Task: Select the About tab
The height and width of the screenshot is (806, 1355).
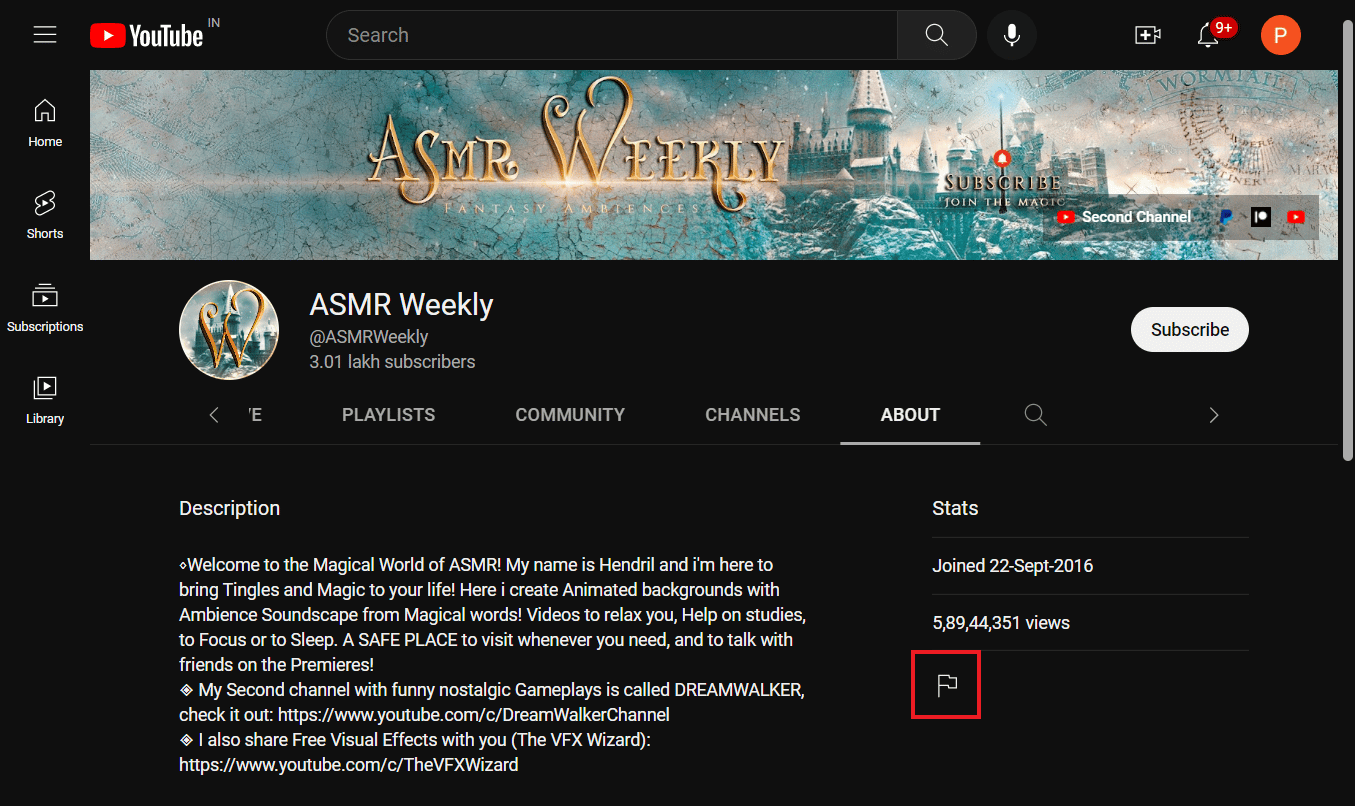Action: (910, 415)
